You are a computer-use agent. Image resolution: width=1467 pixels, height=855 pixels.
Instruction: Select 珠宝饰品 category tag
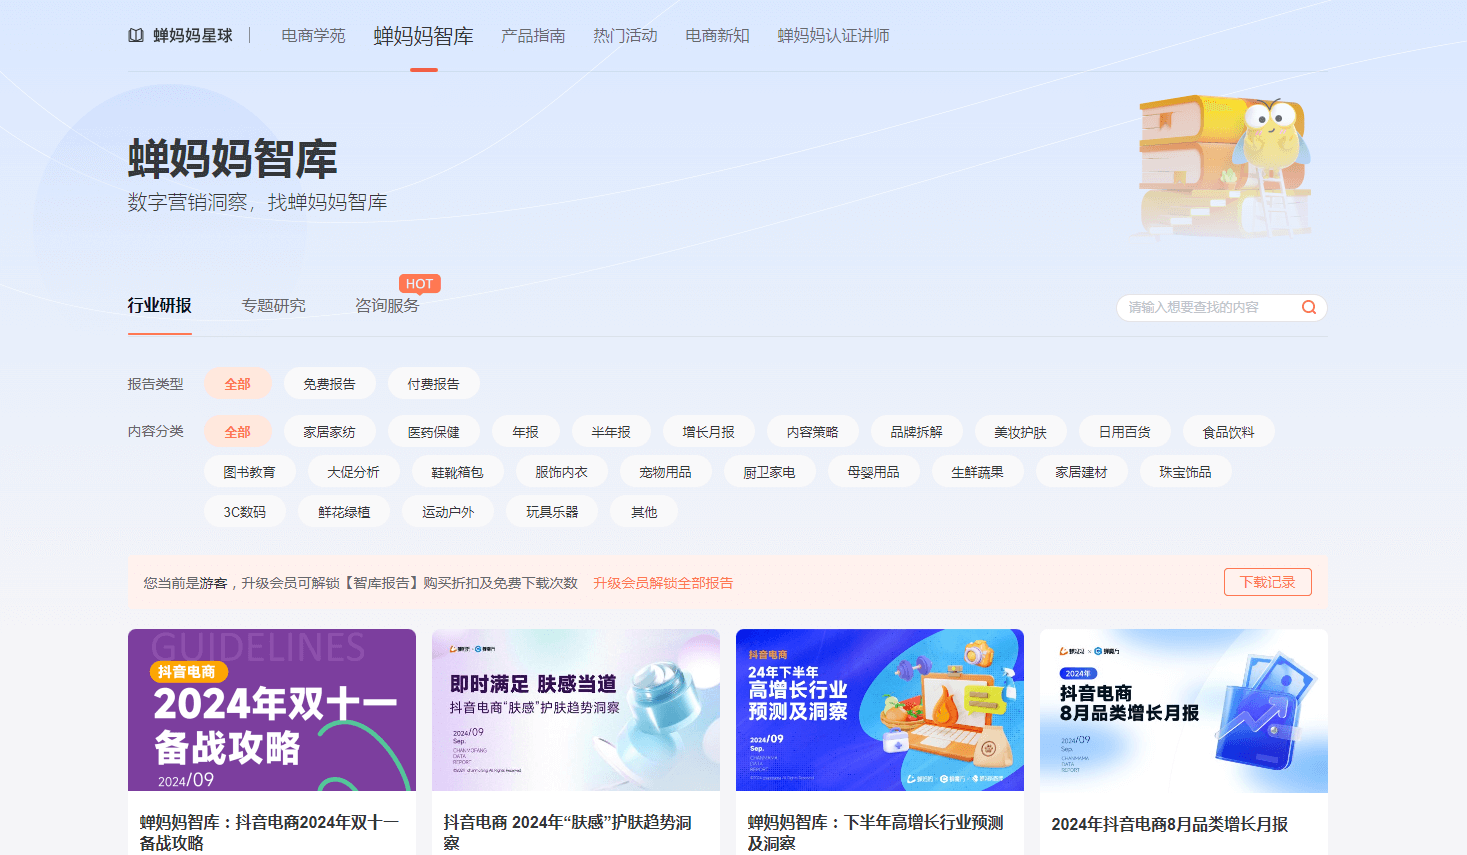(x=1186, y=472)
